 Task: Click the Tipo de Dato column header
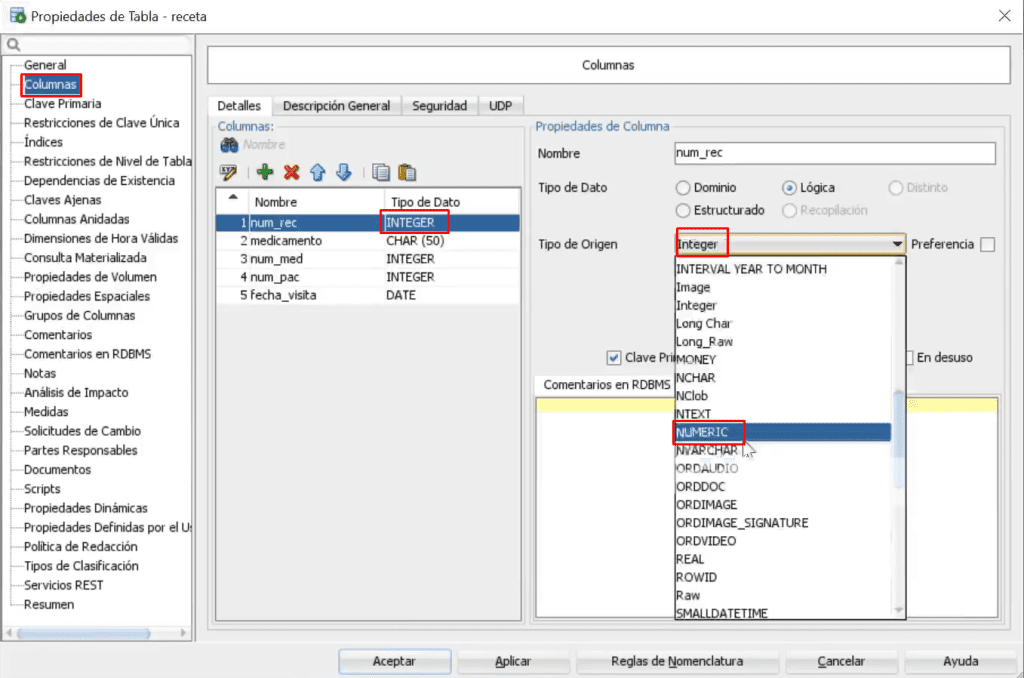coord(452,202)
